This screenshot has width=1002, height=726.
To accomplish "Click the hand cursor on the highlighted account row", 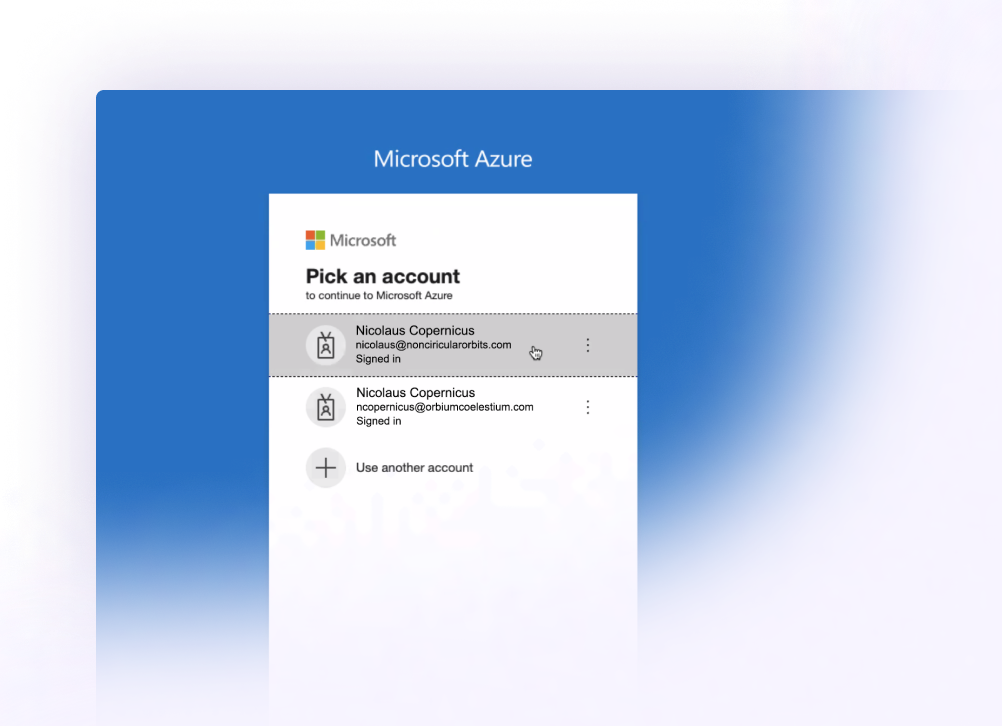I will tap(536, 352).
